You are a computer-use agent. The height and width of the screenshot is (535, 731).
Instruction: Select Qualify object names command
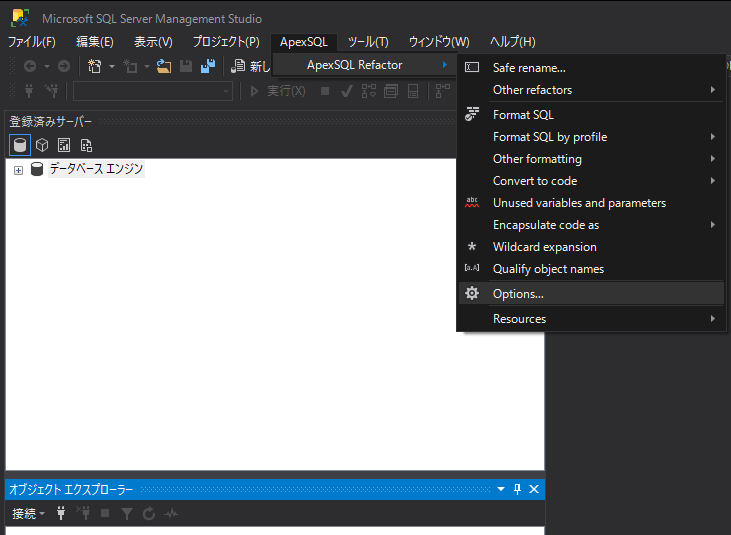(x=591, y=268)
